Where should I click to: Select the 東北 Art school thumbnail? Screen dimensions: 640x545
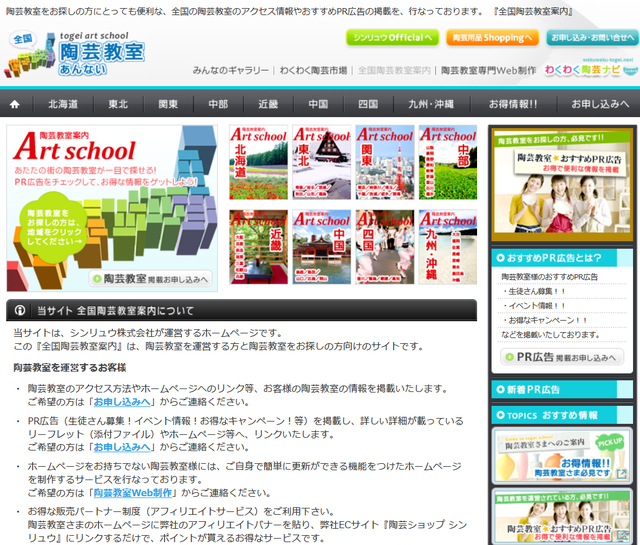pos(321,162)
